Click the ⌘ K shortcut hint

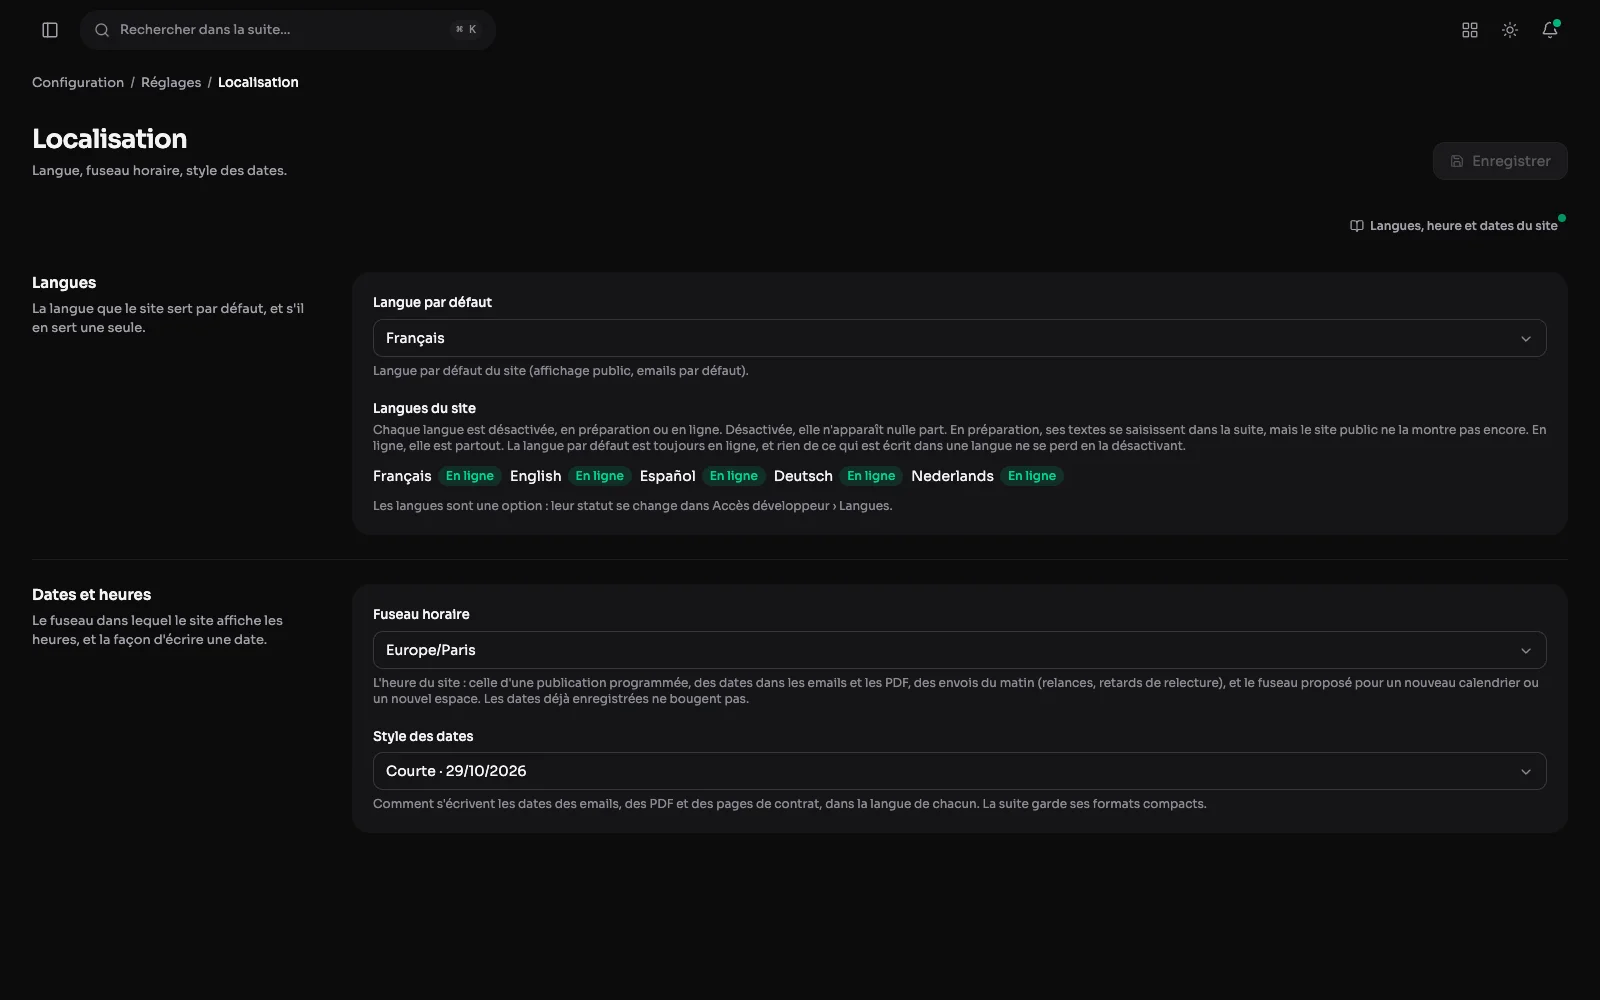tap(466, 30)
